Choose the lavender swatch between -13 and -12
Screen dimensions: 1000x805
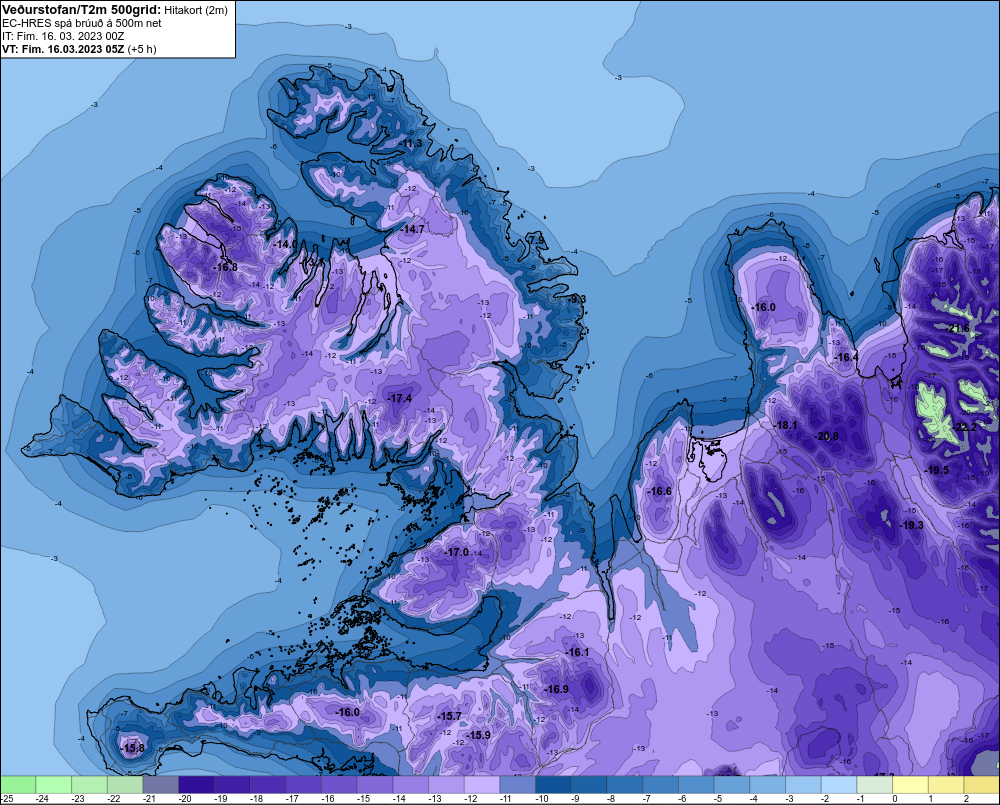tap(446, 784)
